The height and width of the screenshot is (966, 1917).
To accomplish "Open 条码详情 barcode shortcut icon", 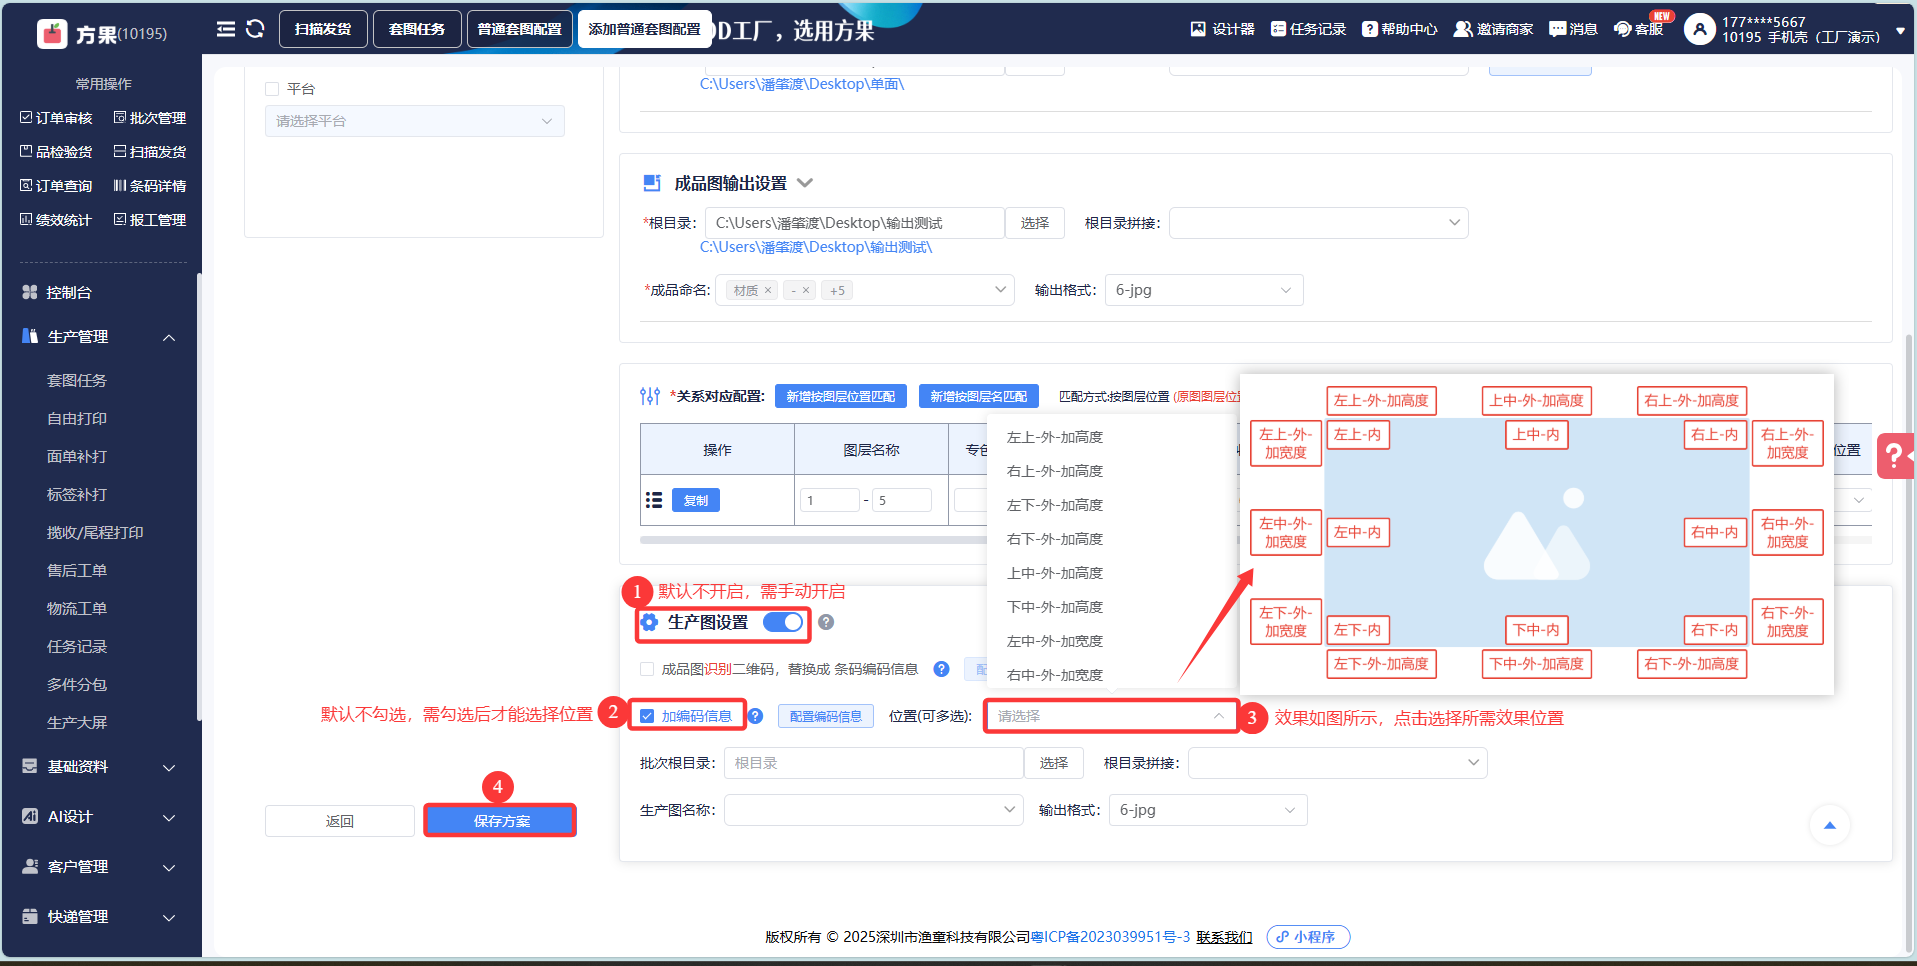I will (120, 186).
